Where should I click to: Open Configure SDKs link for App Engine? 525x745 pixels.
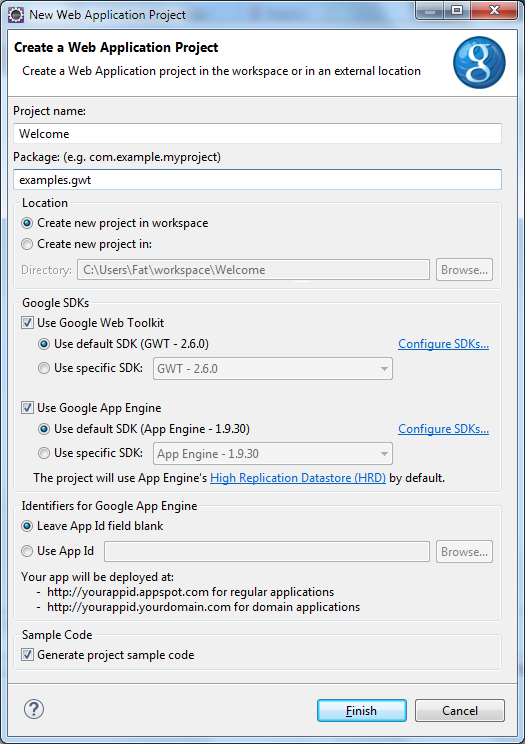(x=443, y=429)
